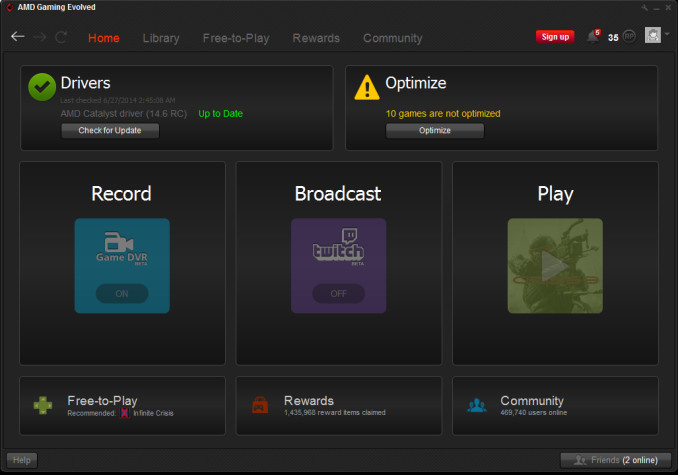This screenshot has height=475, width=678.
Task: Click the Free-to-Play label in the bottom card
Action: [102, 401]
